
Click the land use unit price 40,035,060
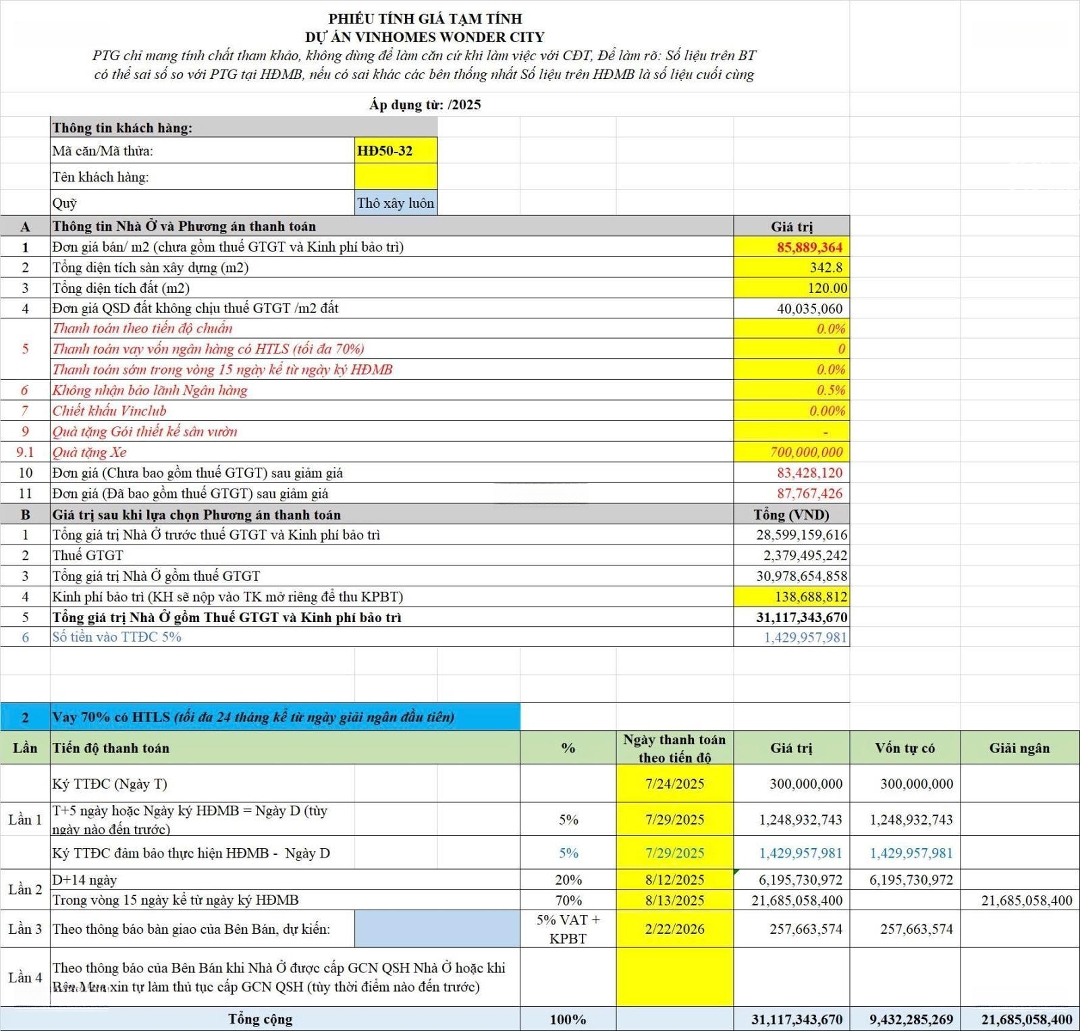791,308
